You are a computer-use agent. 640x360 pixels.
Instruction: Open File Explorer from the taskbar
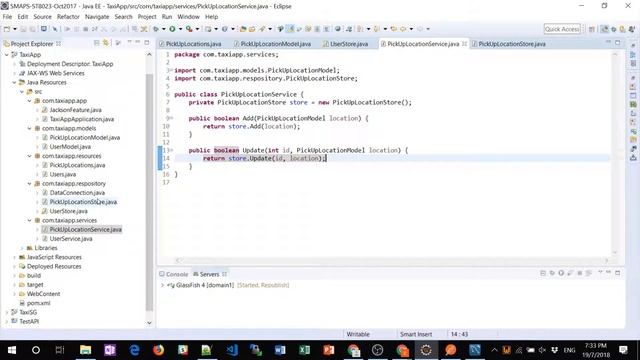[x=85, y=350]
